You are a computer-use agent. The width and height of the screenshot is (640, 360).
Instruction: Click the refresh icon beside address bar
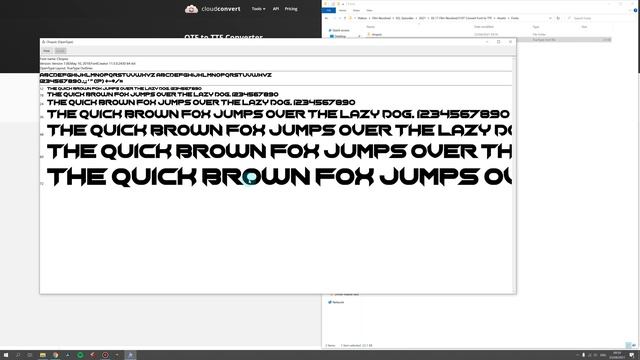click(x=558, y=18)
